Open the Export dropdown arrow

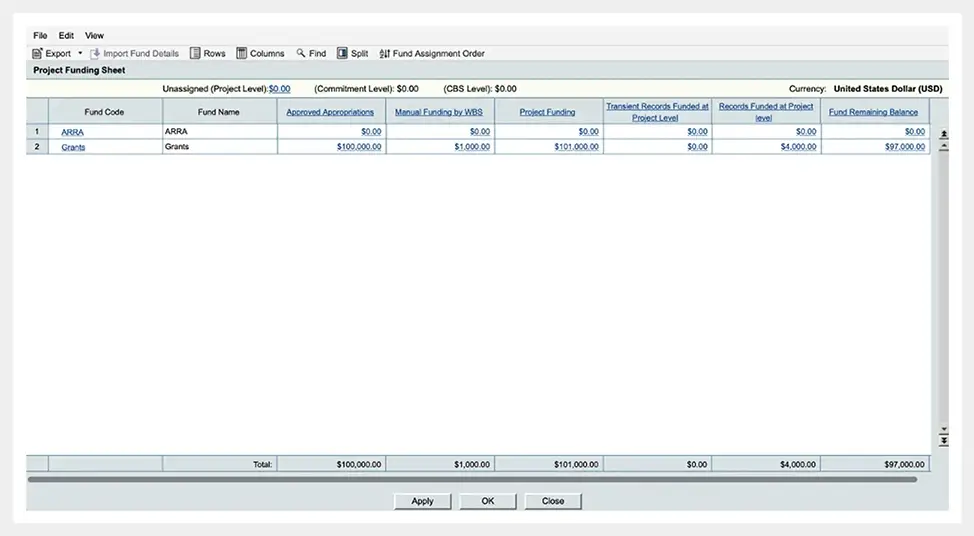(80, 53)
